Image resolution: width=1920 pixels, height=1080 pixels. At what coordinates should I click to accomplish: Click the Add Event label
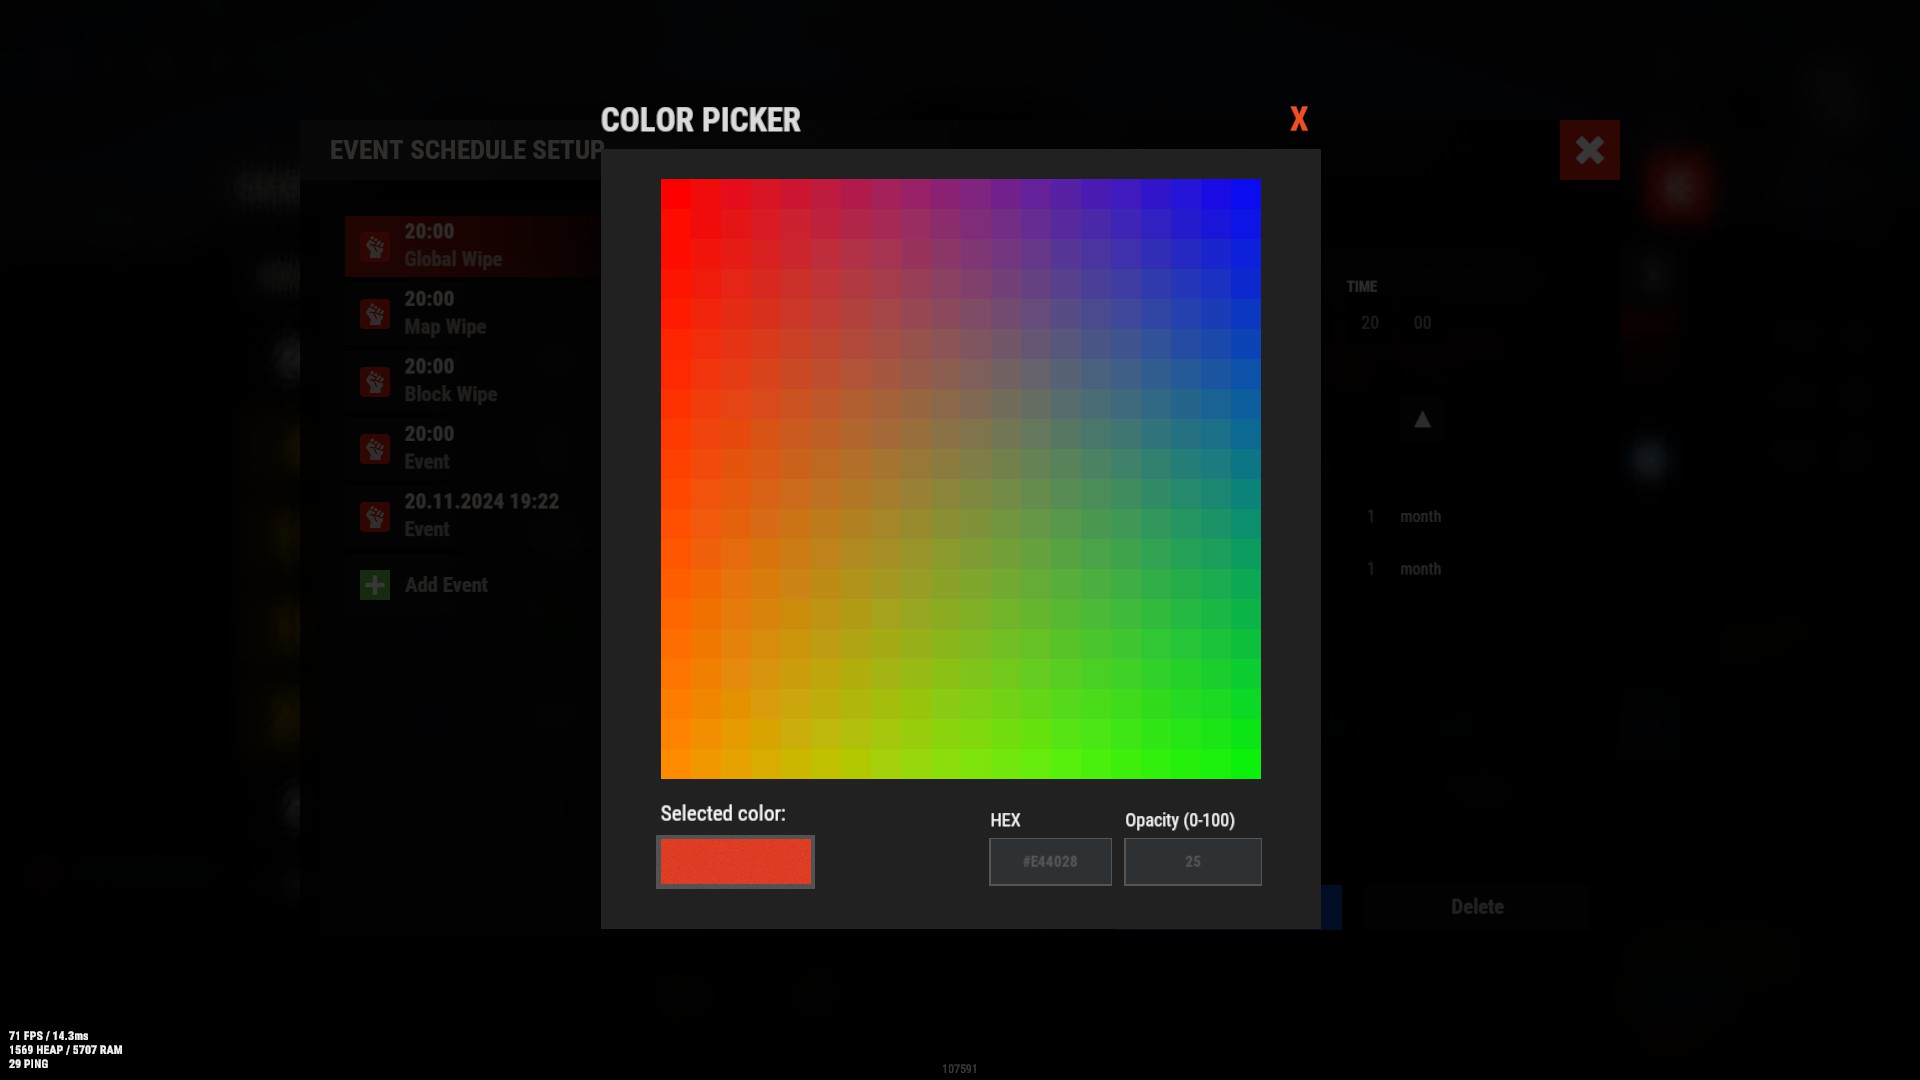446,585
